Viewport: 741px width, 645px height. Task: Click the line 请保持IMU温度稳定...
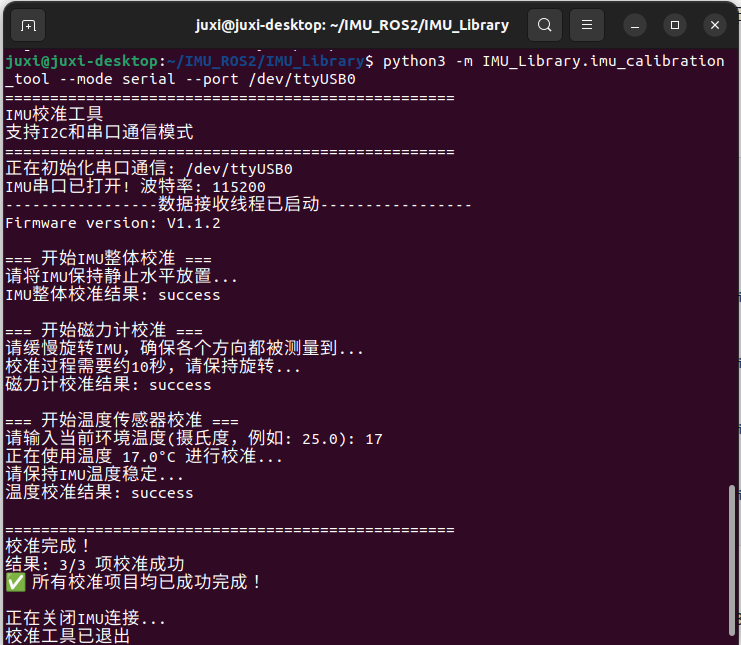click(x=95, y=475)
